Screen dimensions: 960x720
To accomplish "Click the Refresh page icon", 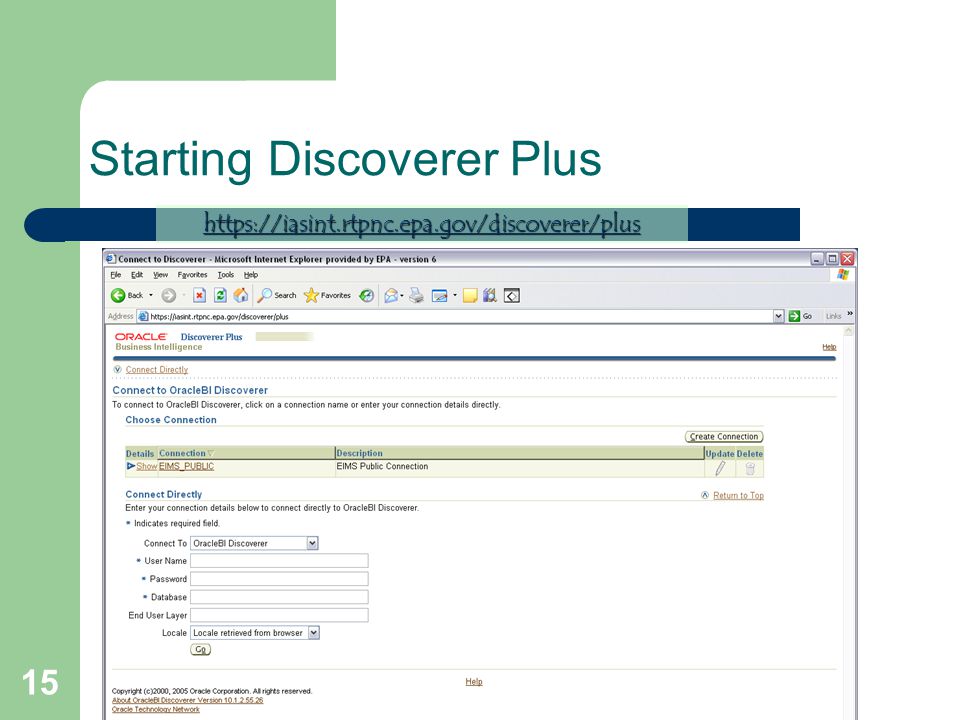I will (220, 296).
